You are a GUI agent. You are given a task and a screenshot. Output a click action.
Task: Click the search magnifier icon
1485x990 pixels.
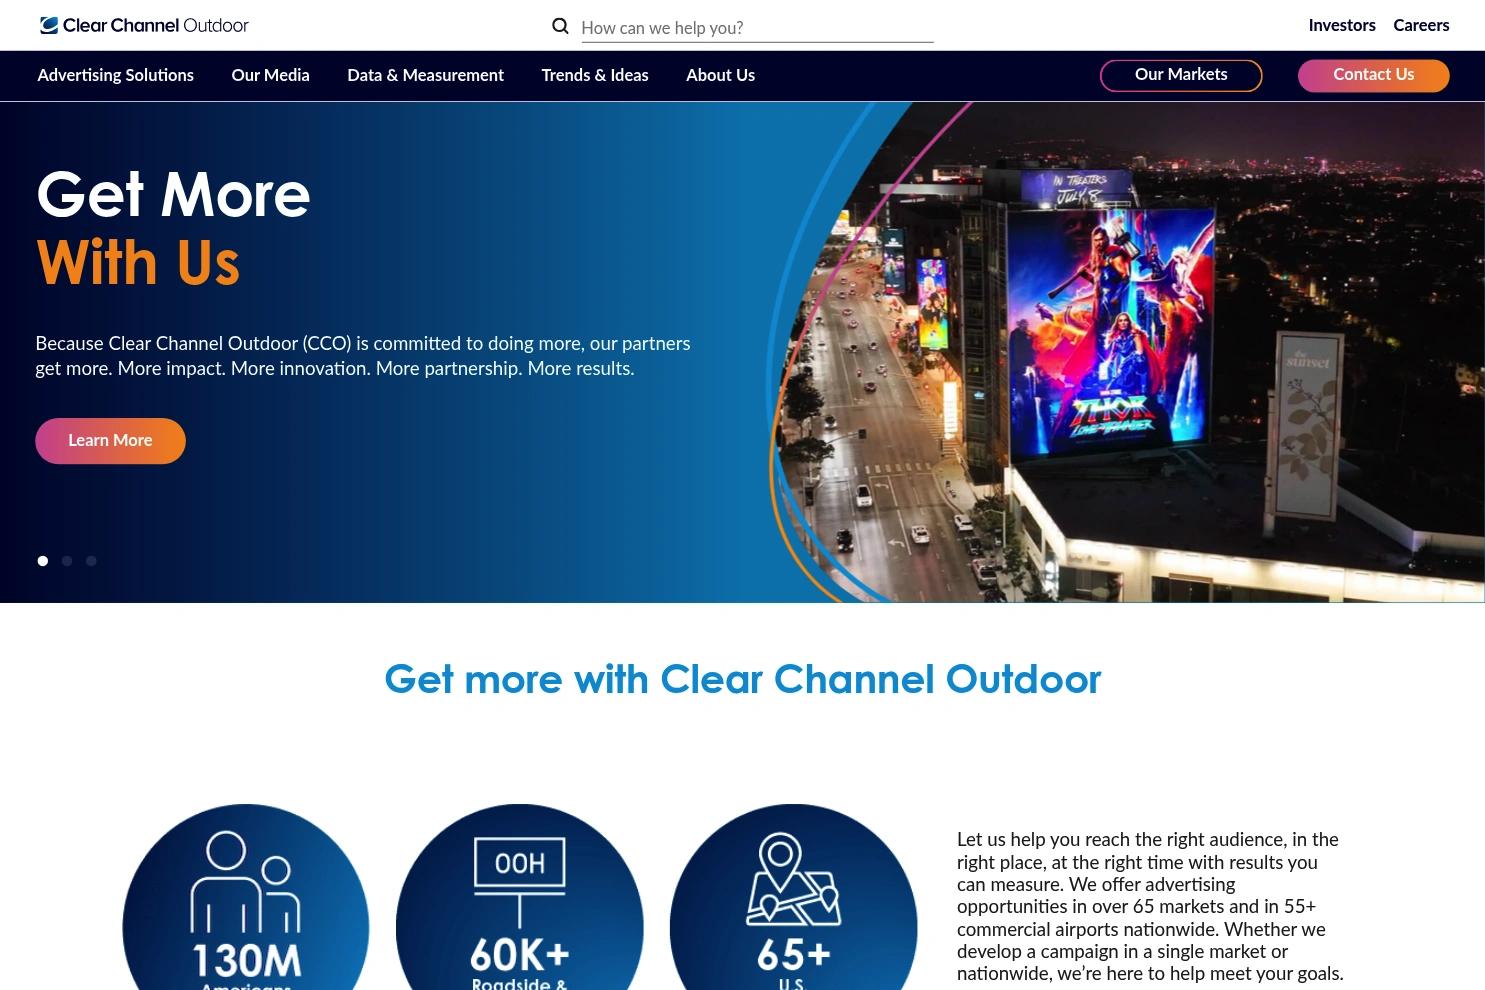coord(560,26)
